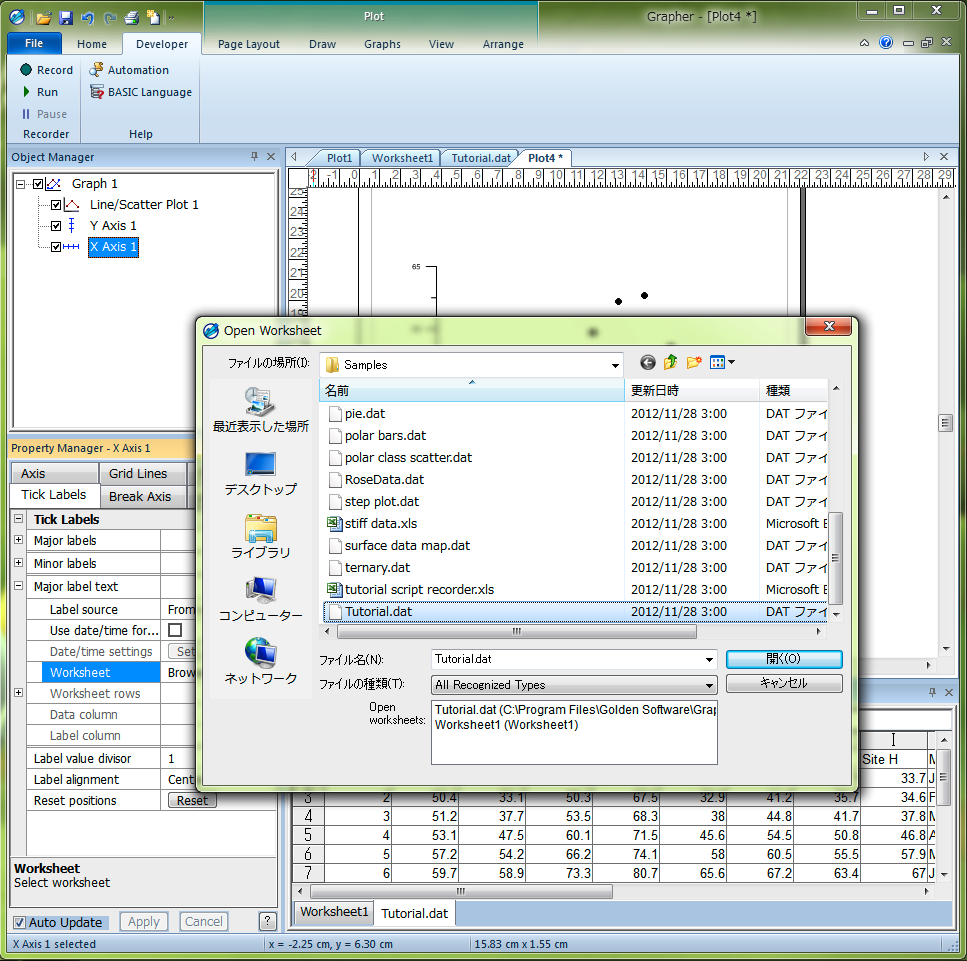Open the Samples folder location dropdown
Image resolution: width=967 pixels, height=961 pixels.
pyautogui.click(x=615, y=365)
